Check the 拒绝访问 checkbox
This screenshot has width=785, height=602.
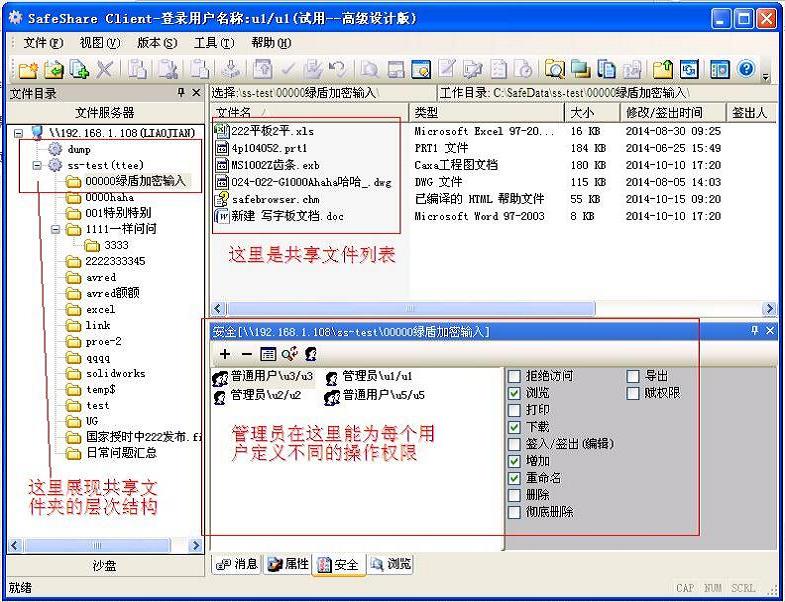[514, 376]
